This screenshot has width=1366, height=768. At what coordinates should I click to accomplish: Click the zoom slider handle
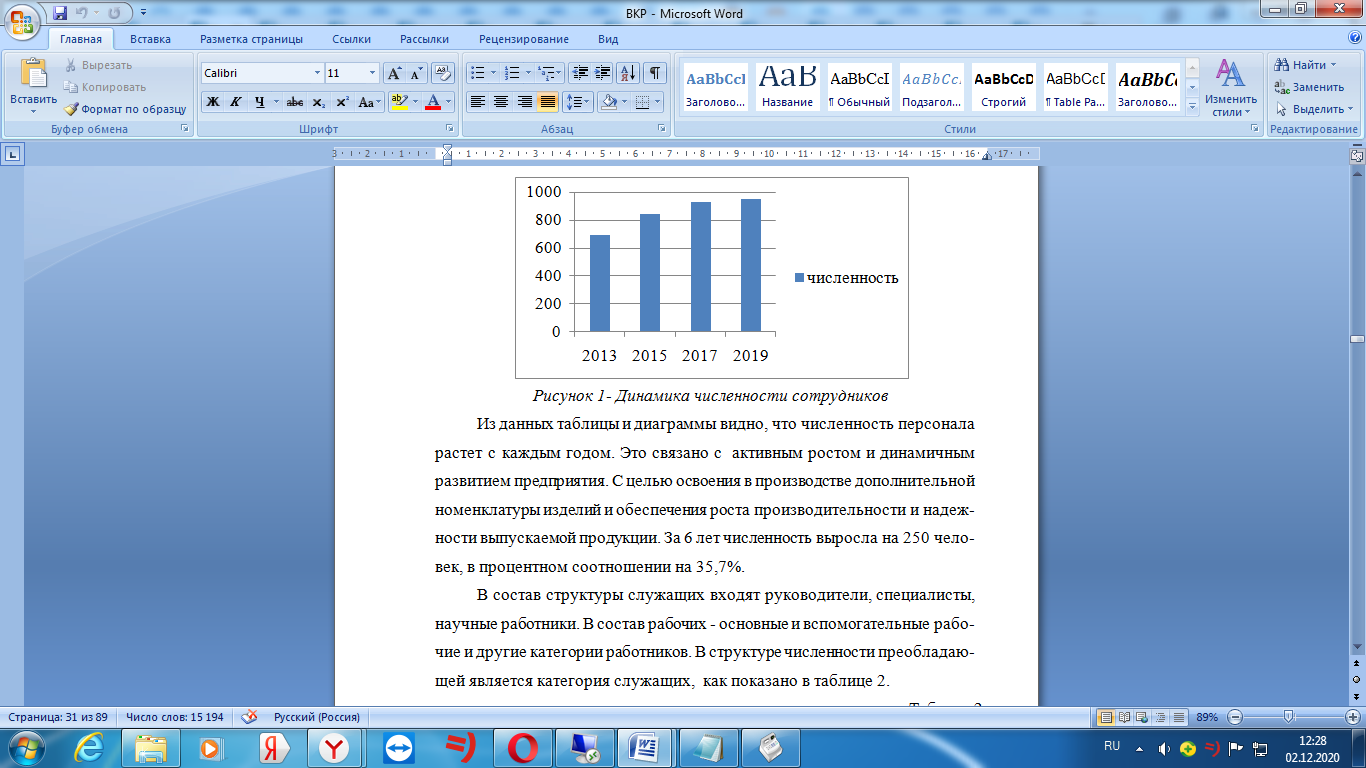click(x=1288, y=717)
